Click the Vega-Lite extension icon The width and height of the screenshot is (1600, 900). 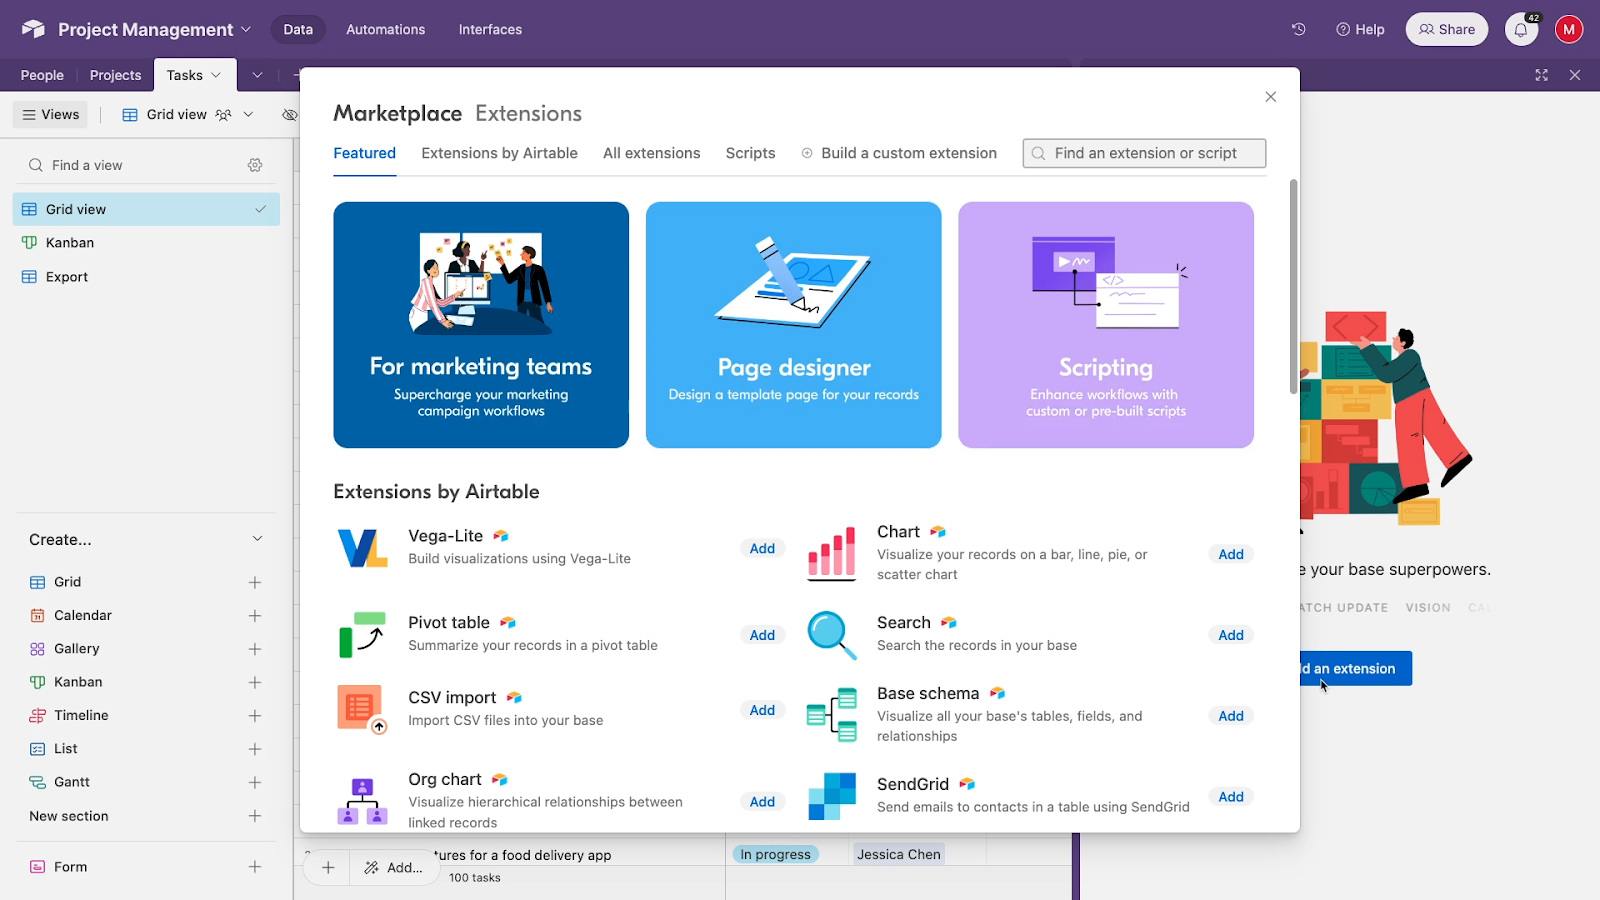[x=362, y=548]
